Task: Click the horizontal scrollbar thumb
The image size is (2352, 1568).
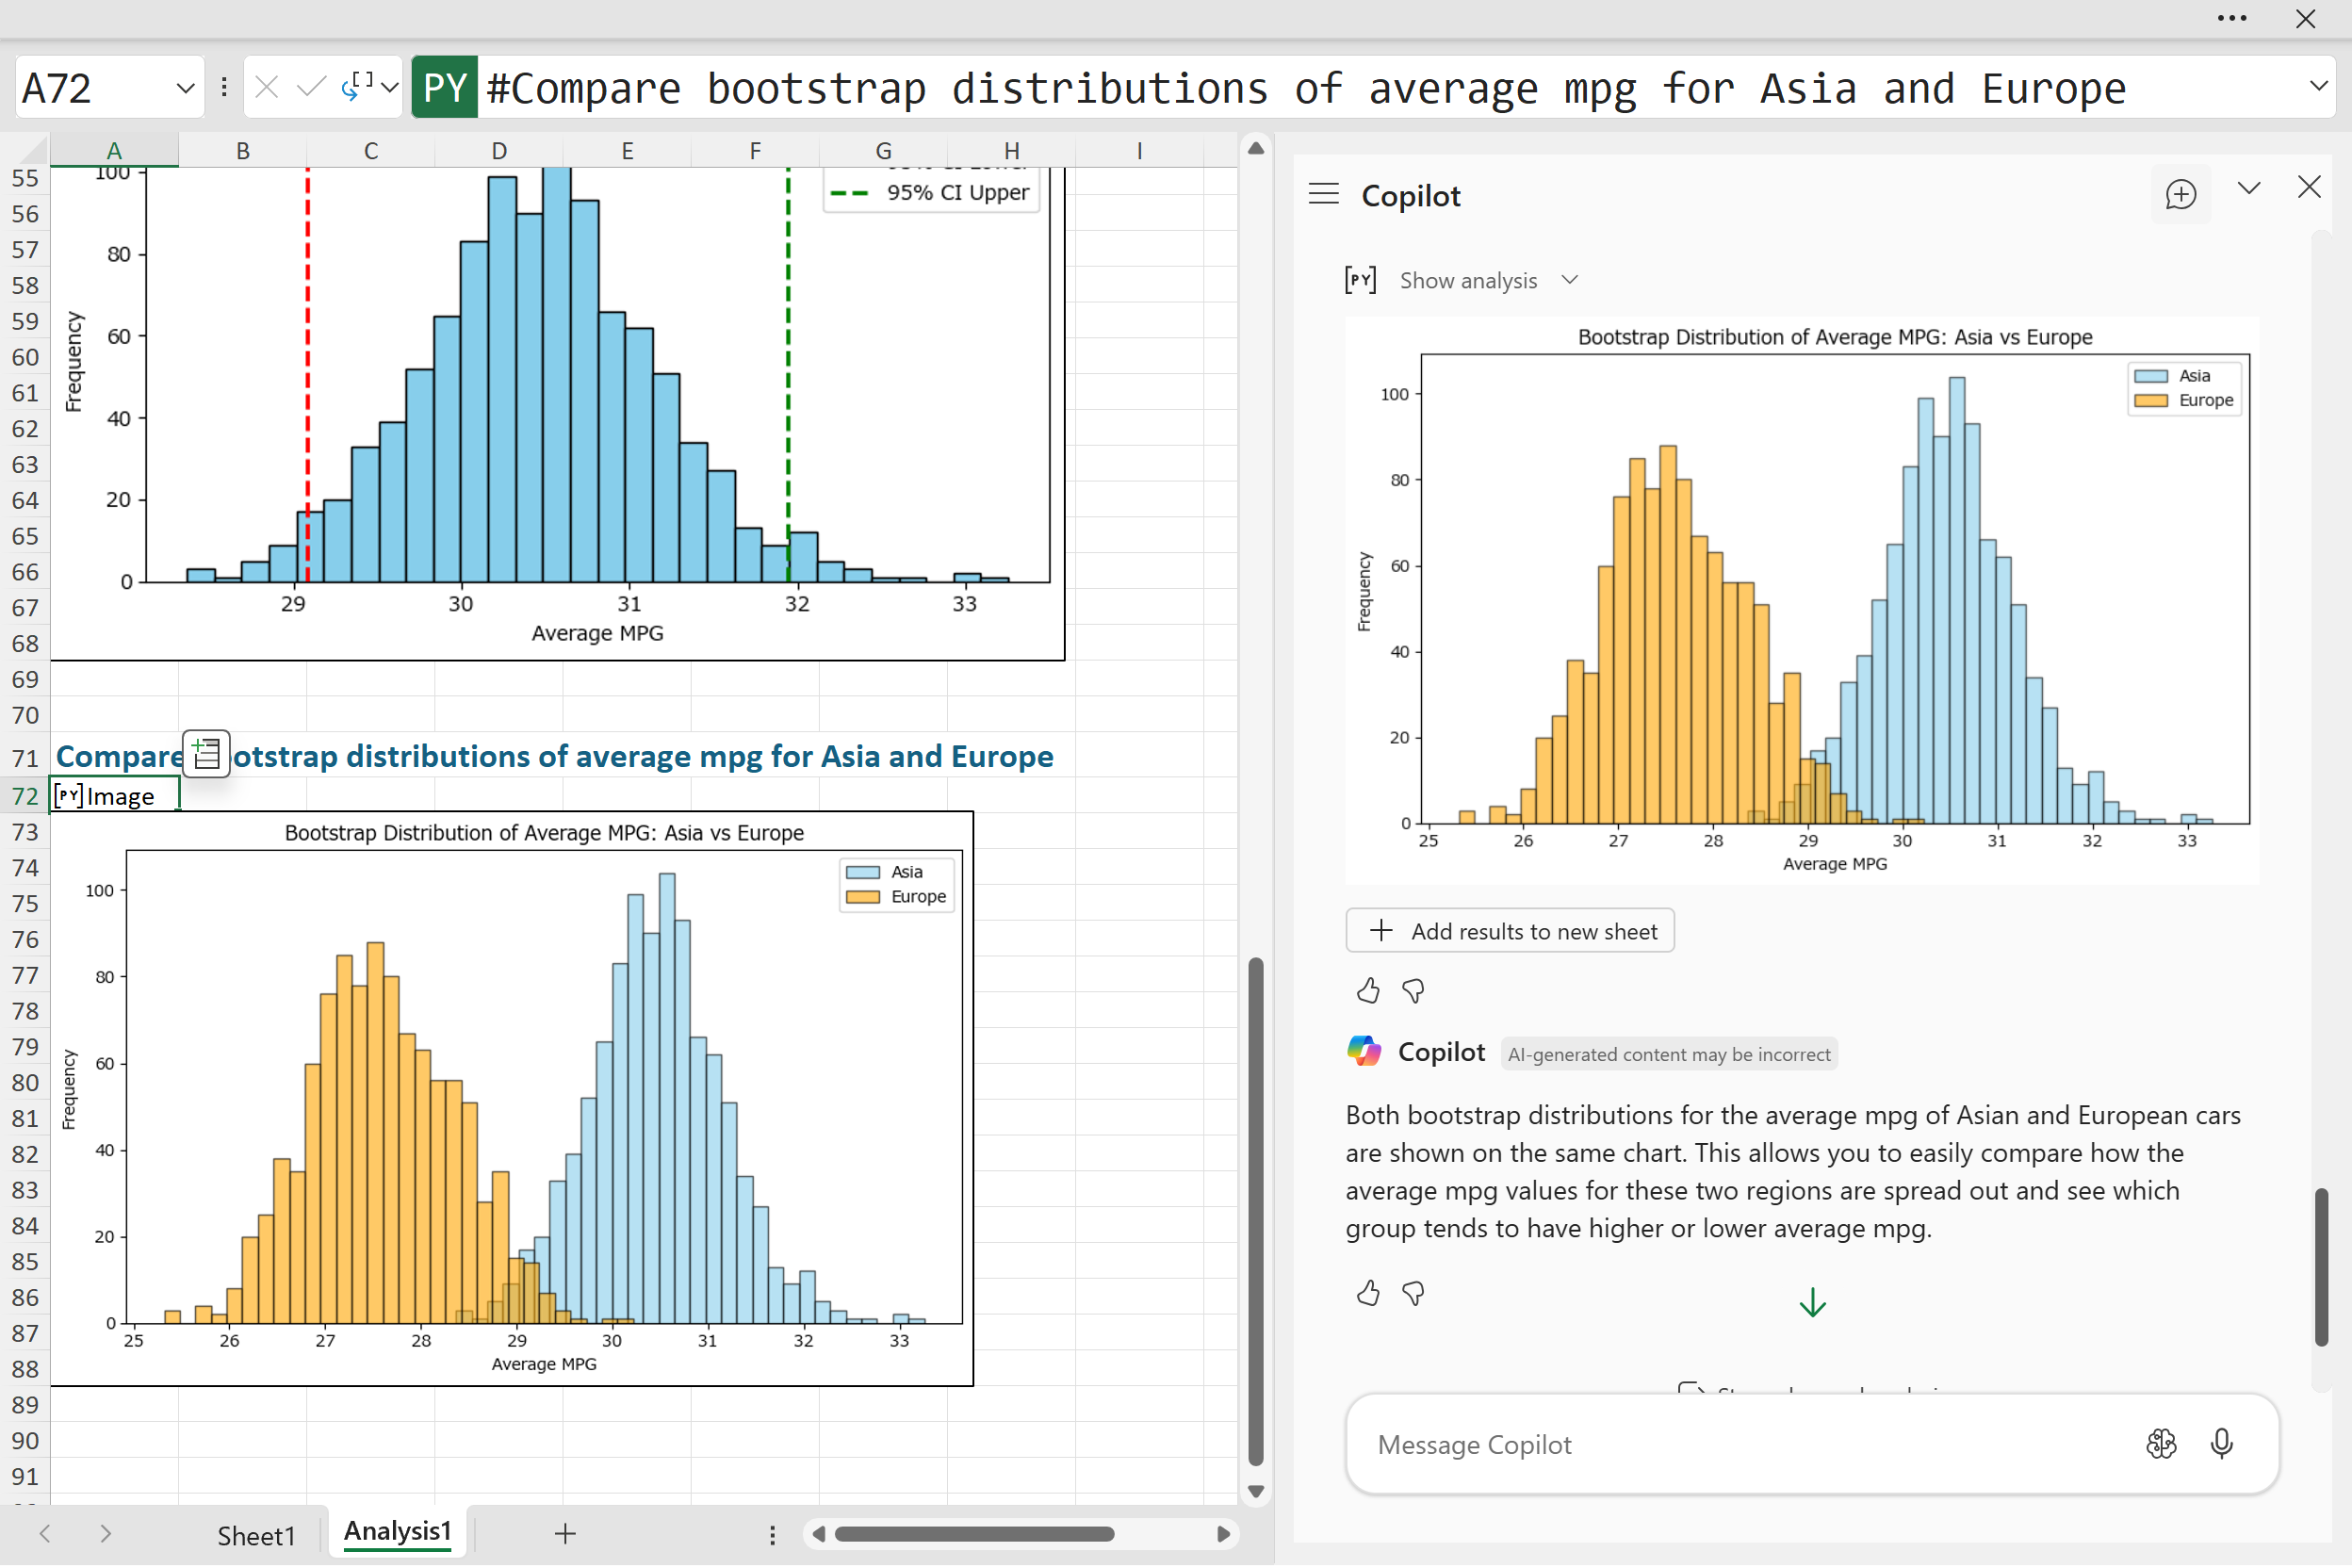Action: pos(973,1534)
